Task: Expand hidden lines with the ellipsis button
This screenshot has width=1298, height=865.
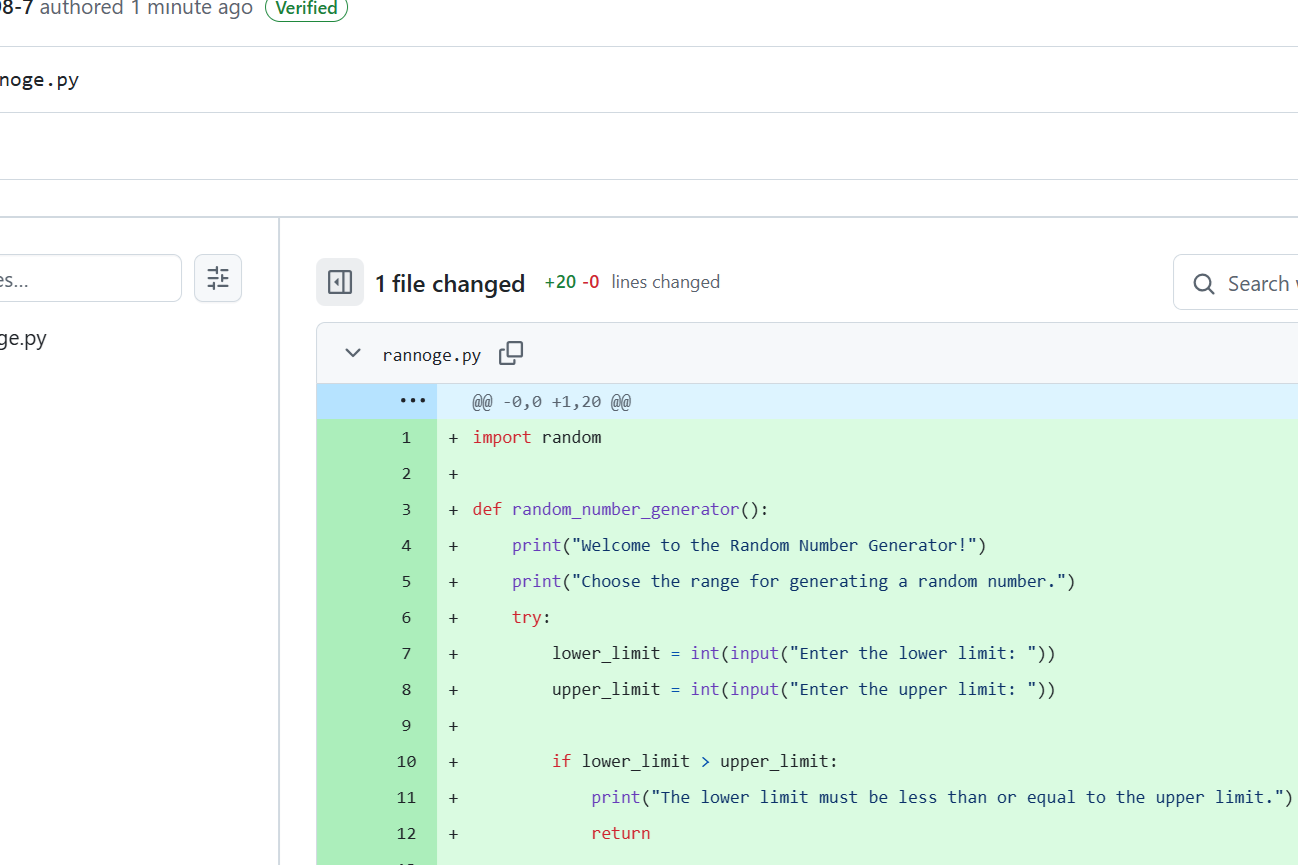Action: click(412, 400)
